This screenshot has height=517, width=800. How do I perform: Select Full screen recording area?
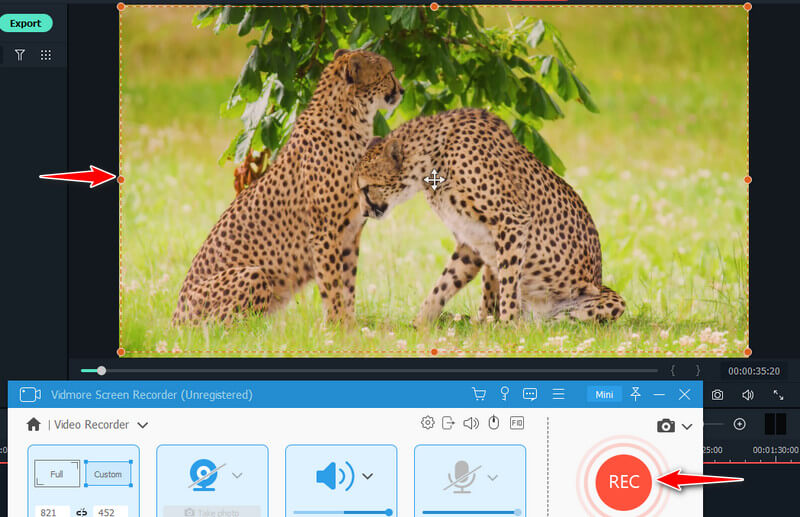(x=56, y=474)
